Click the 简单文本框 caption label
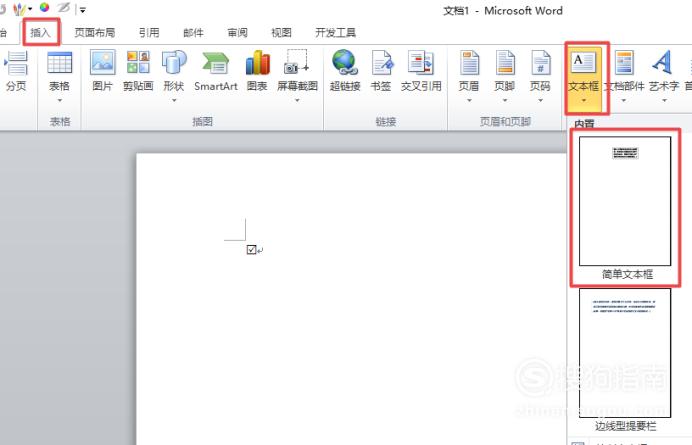Image resolution: width=692 pixels, height=445 pixels. coord(627,274)
